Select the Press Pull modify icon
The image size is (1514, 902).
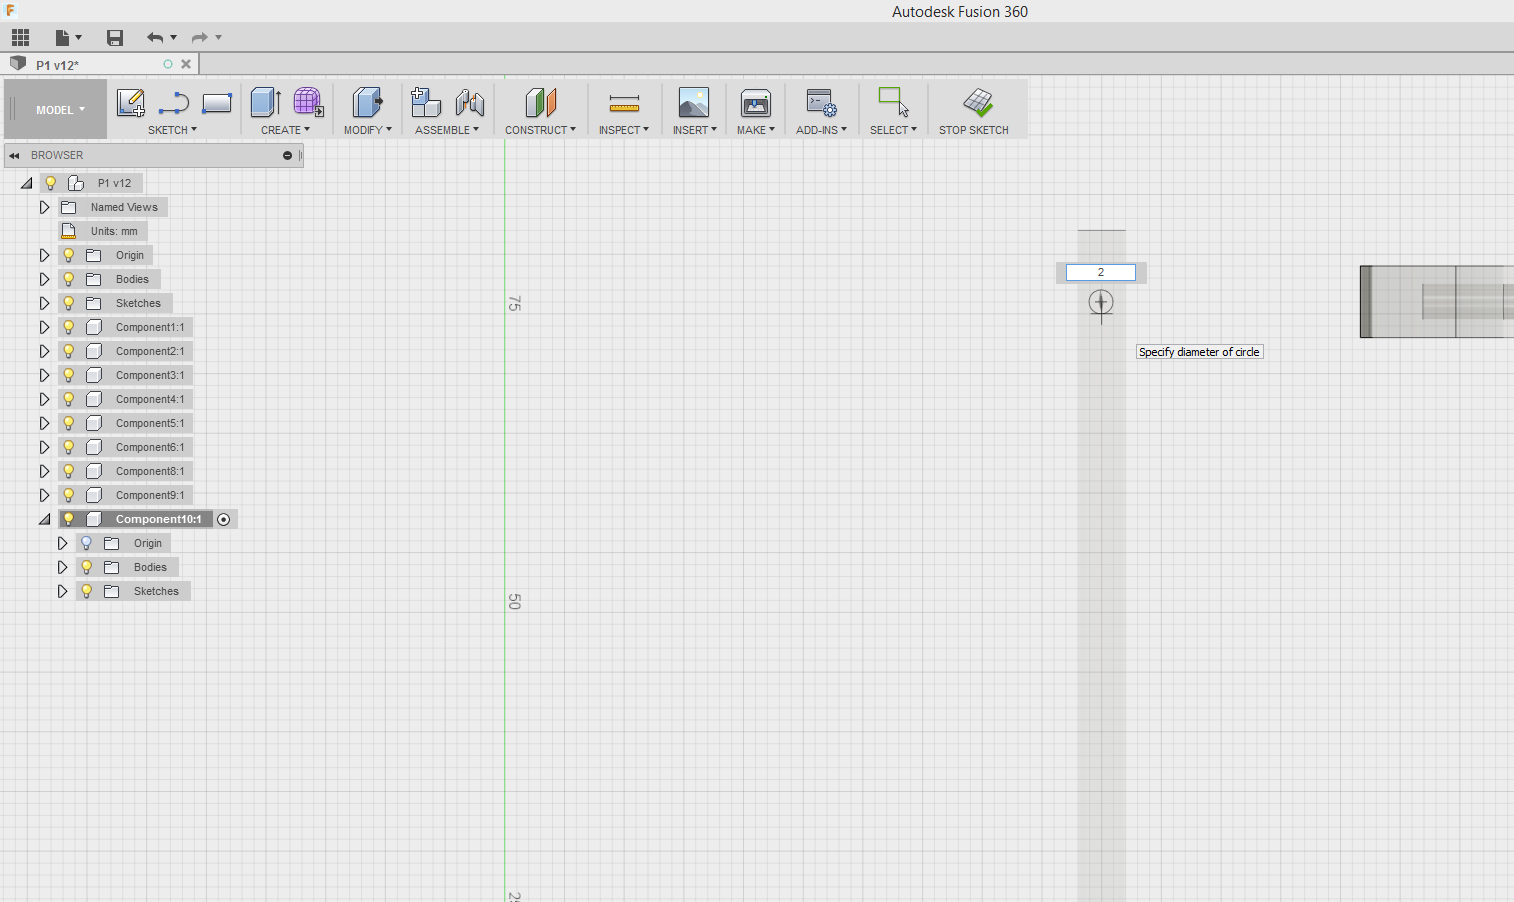(367, 102)
